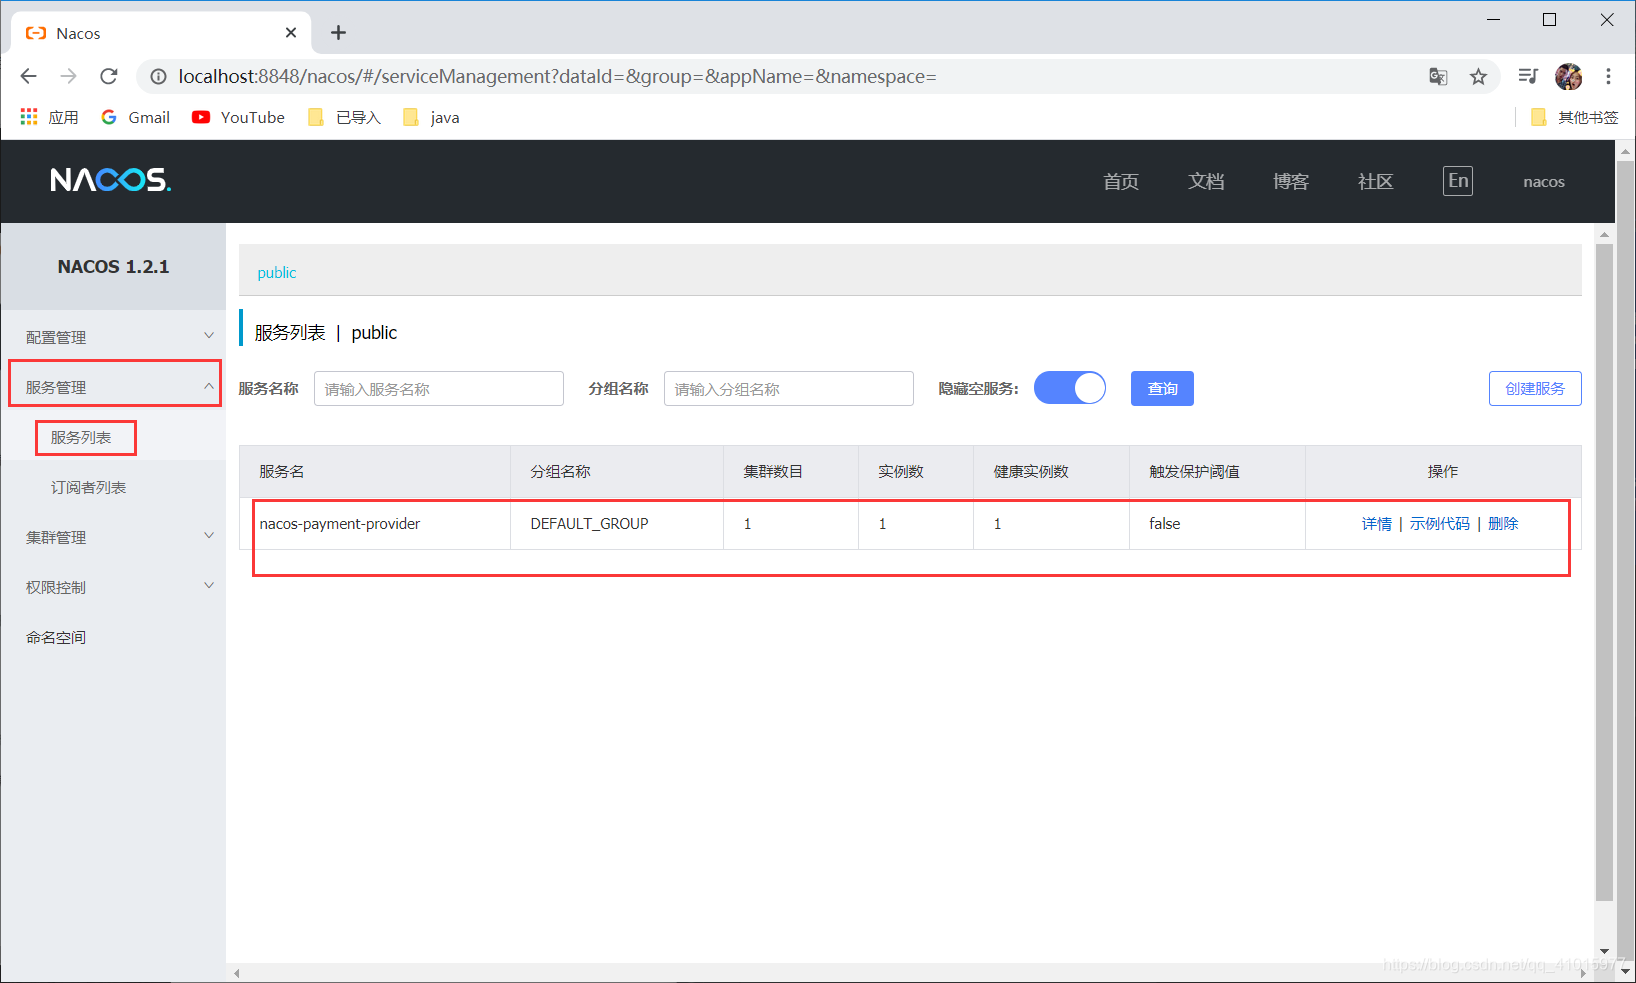Open the Chrome three-dot menu
The width and height of the screenshot is (1636, 983).
point(1608,76)
